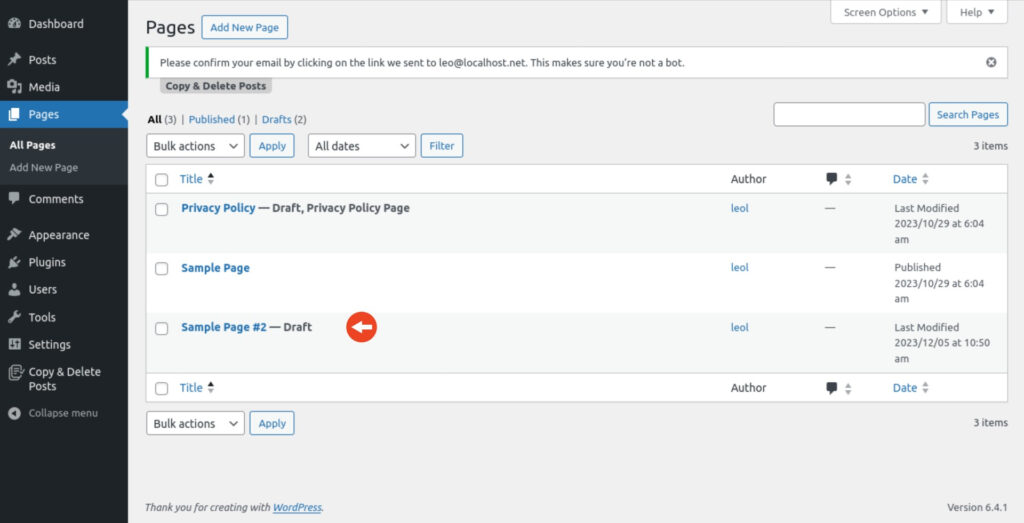This screenshot has height=523, width=1024.
Task: Click the Pages icon in sidebar
Action: point(14,114)
